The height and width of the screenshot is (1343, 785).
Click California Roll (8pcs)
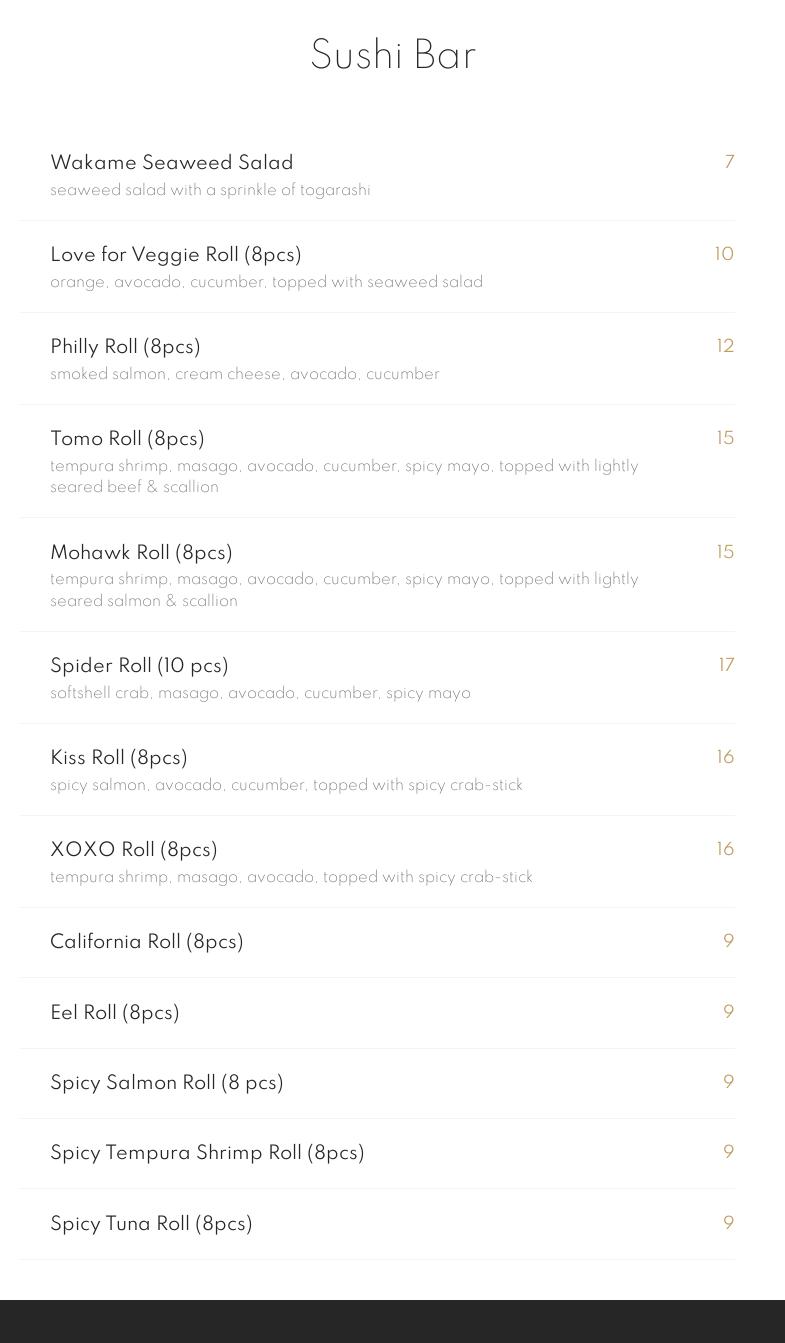tap(147, 941)
